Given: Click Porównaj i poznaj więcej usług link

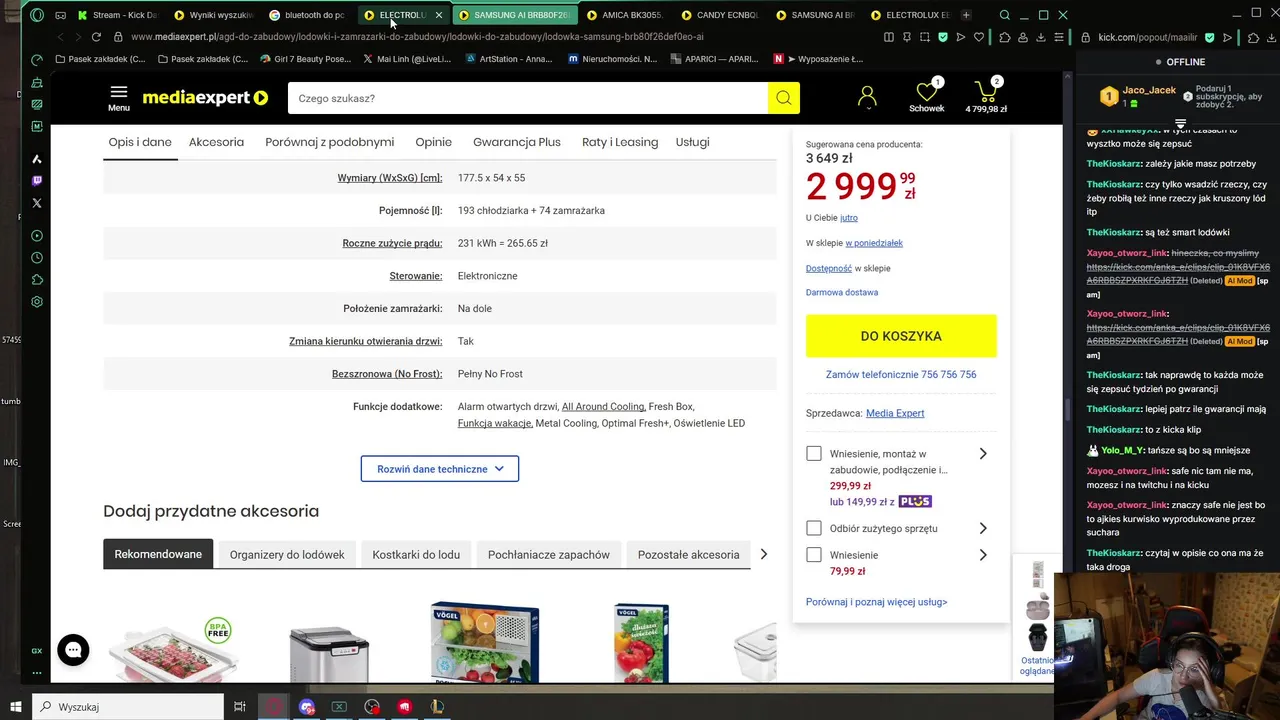Looking at the screenshot, I should point(877,602).
